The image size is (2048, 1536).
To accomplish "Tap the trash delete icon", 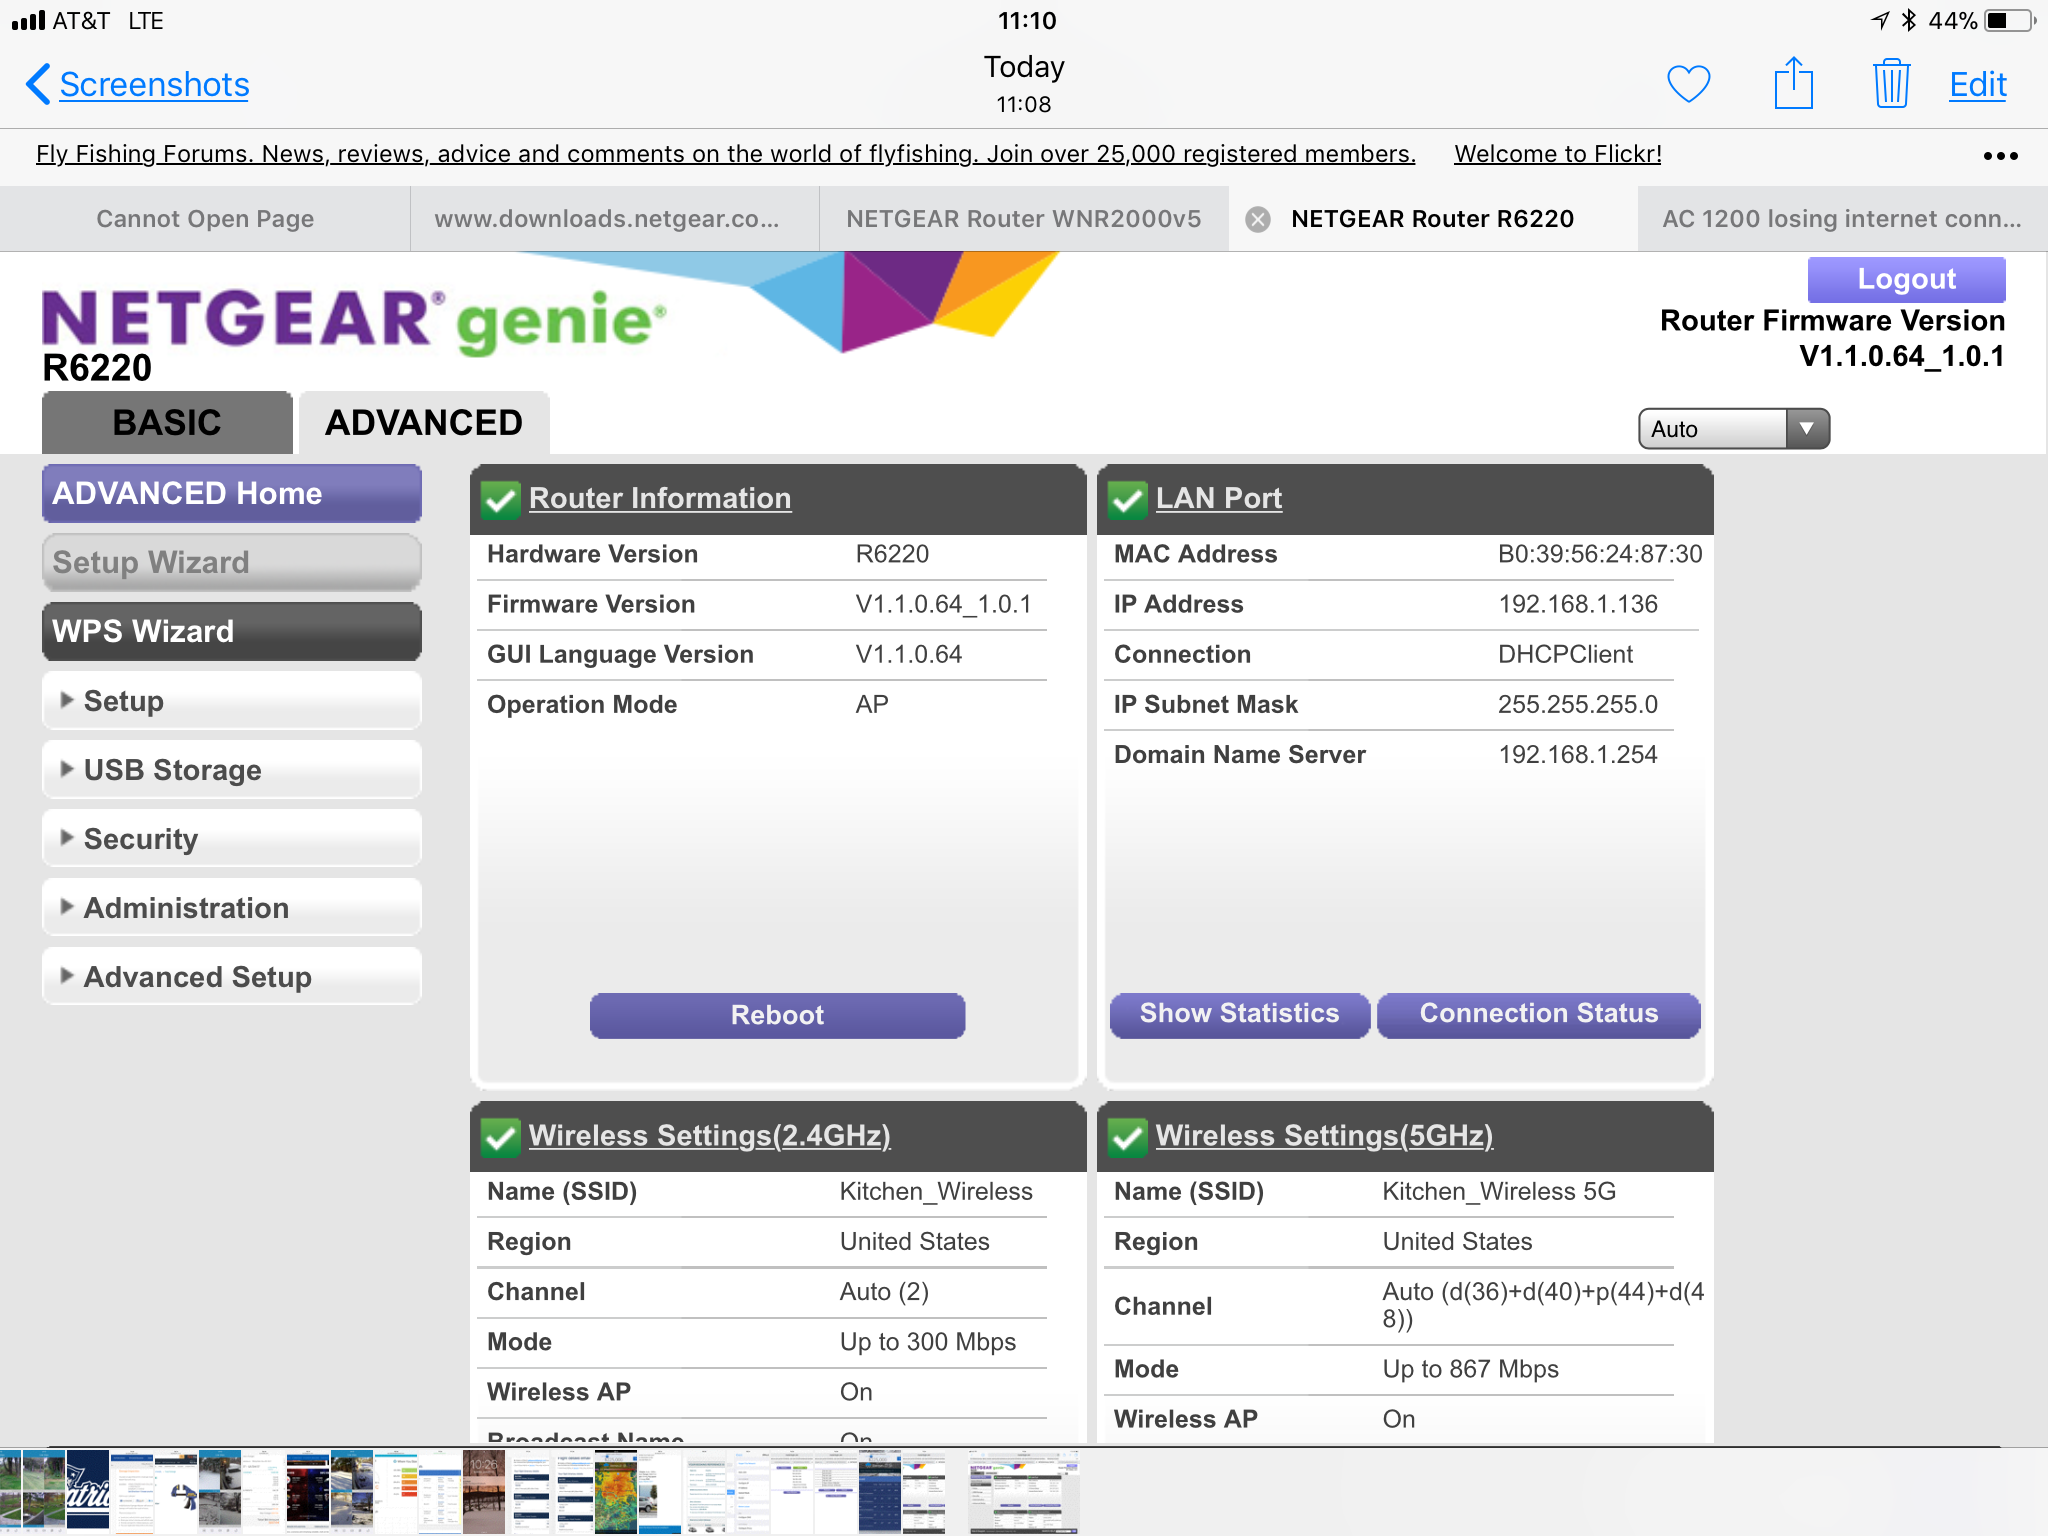I will click(x=1890, y=84).
